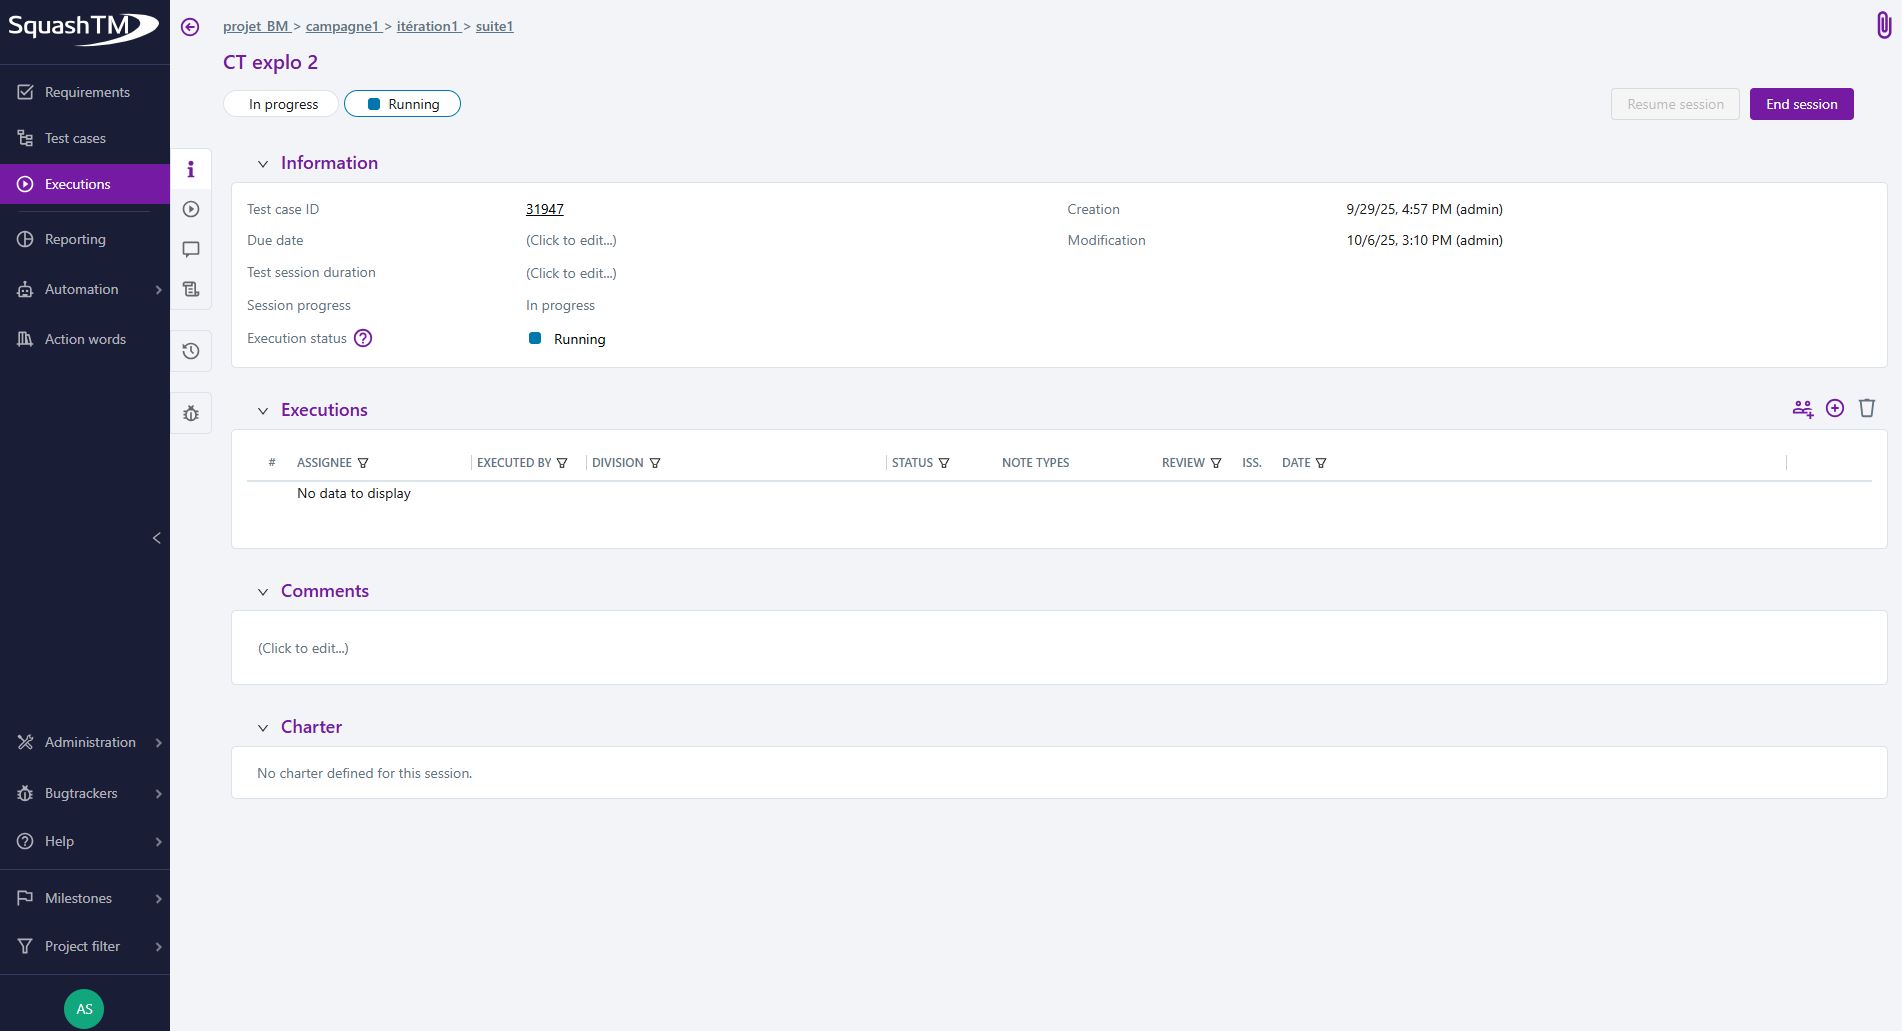Collapse the Charter section
1902x1031 pixels.
(263, 728)
